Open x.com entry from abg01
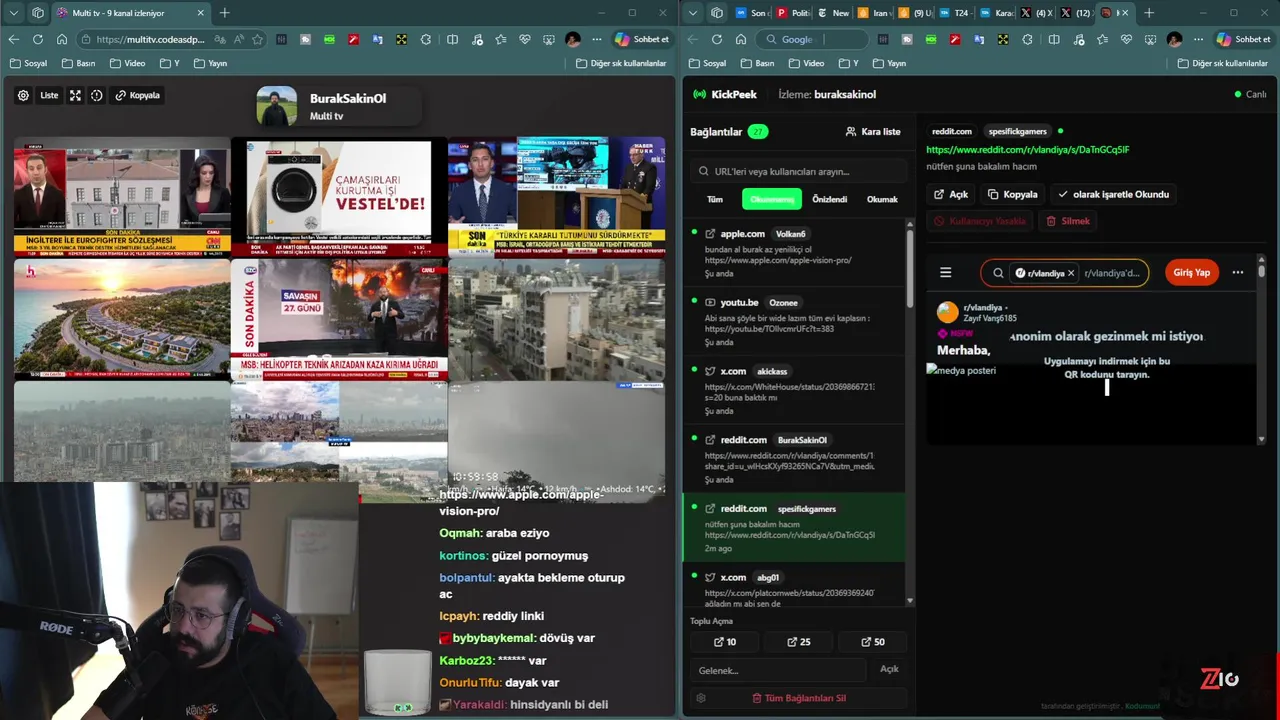 click(x=794, y=584)
